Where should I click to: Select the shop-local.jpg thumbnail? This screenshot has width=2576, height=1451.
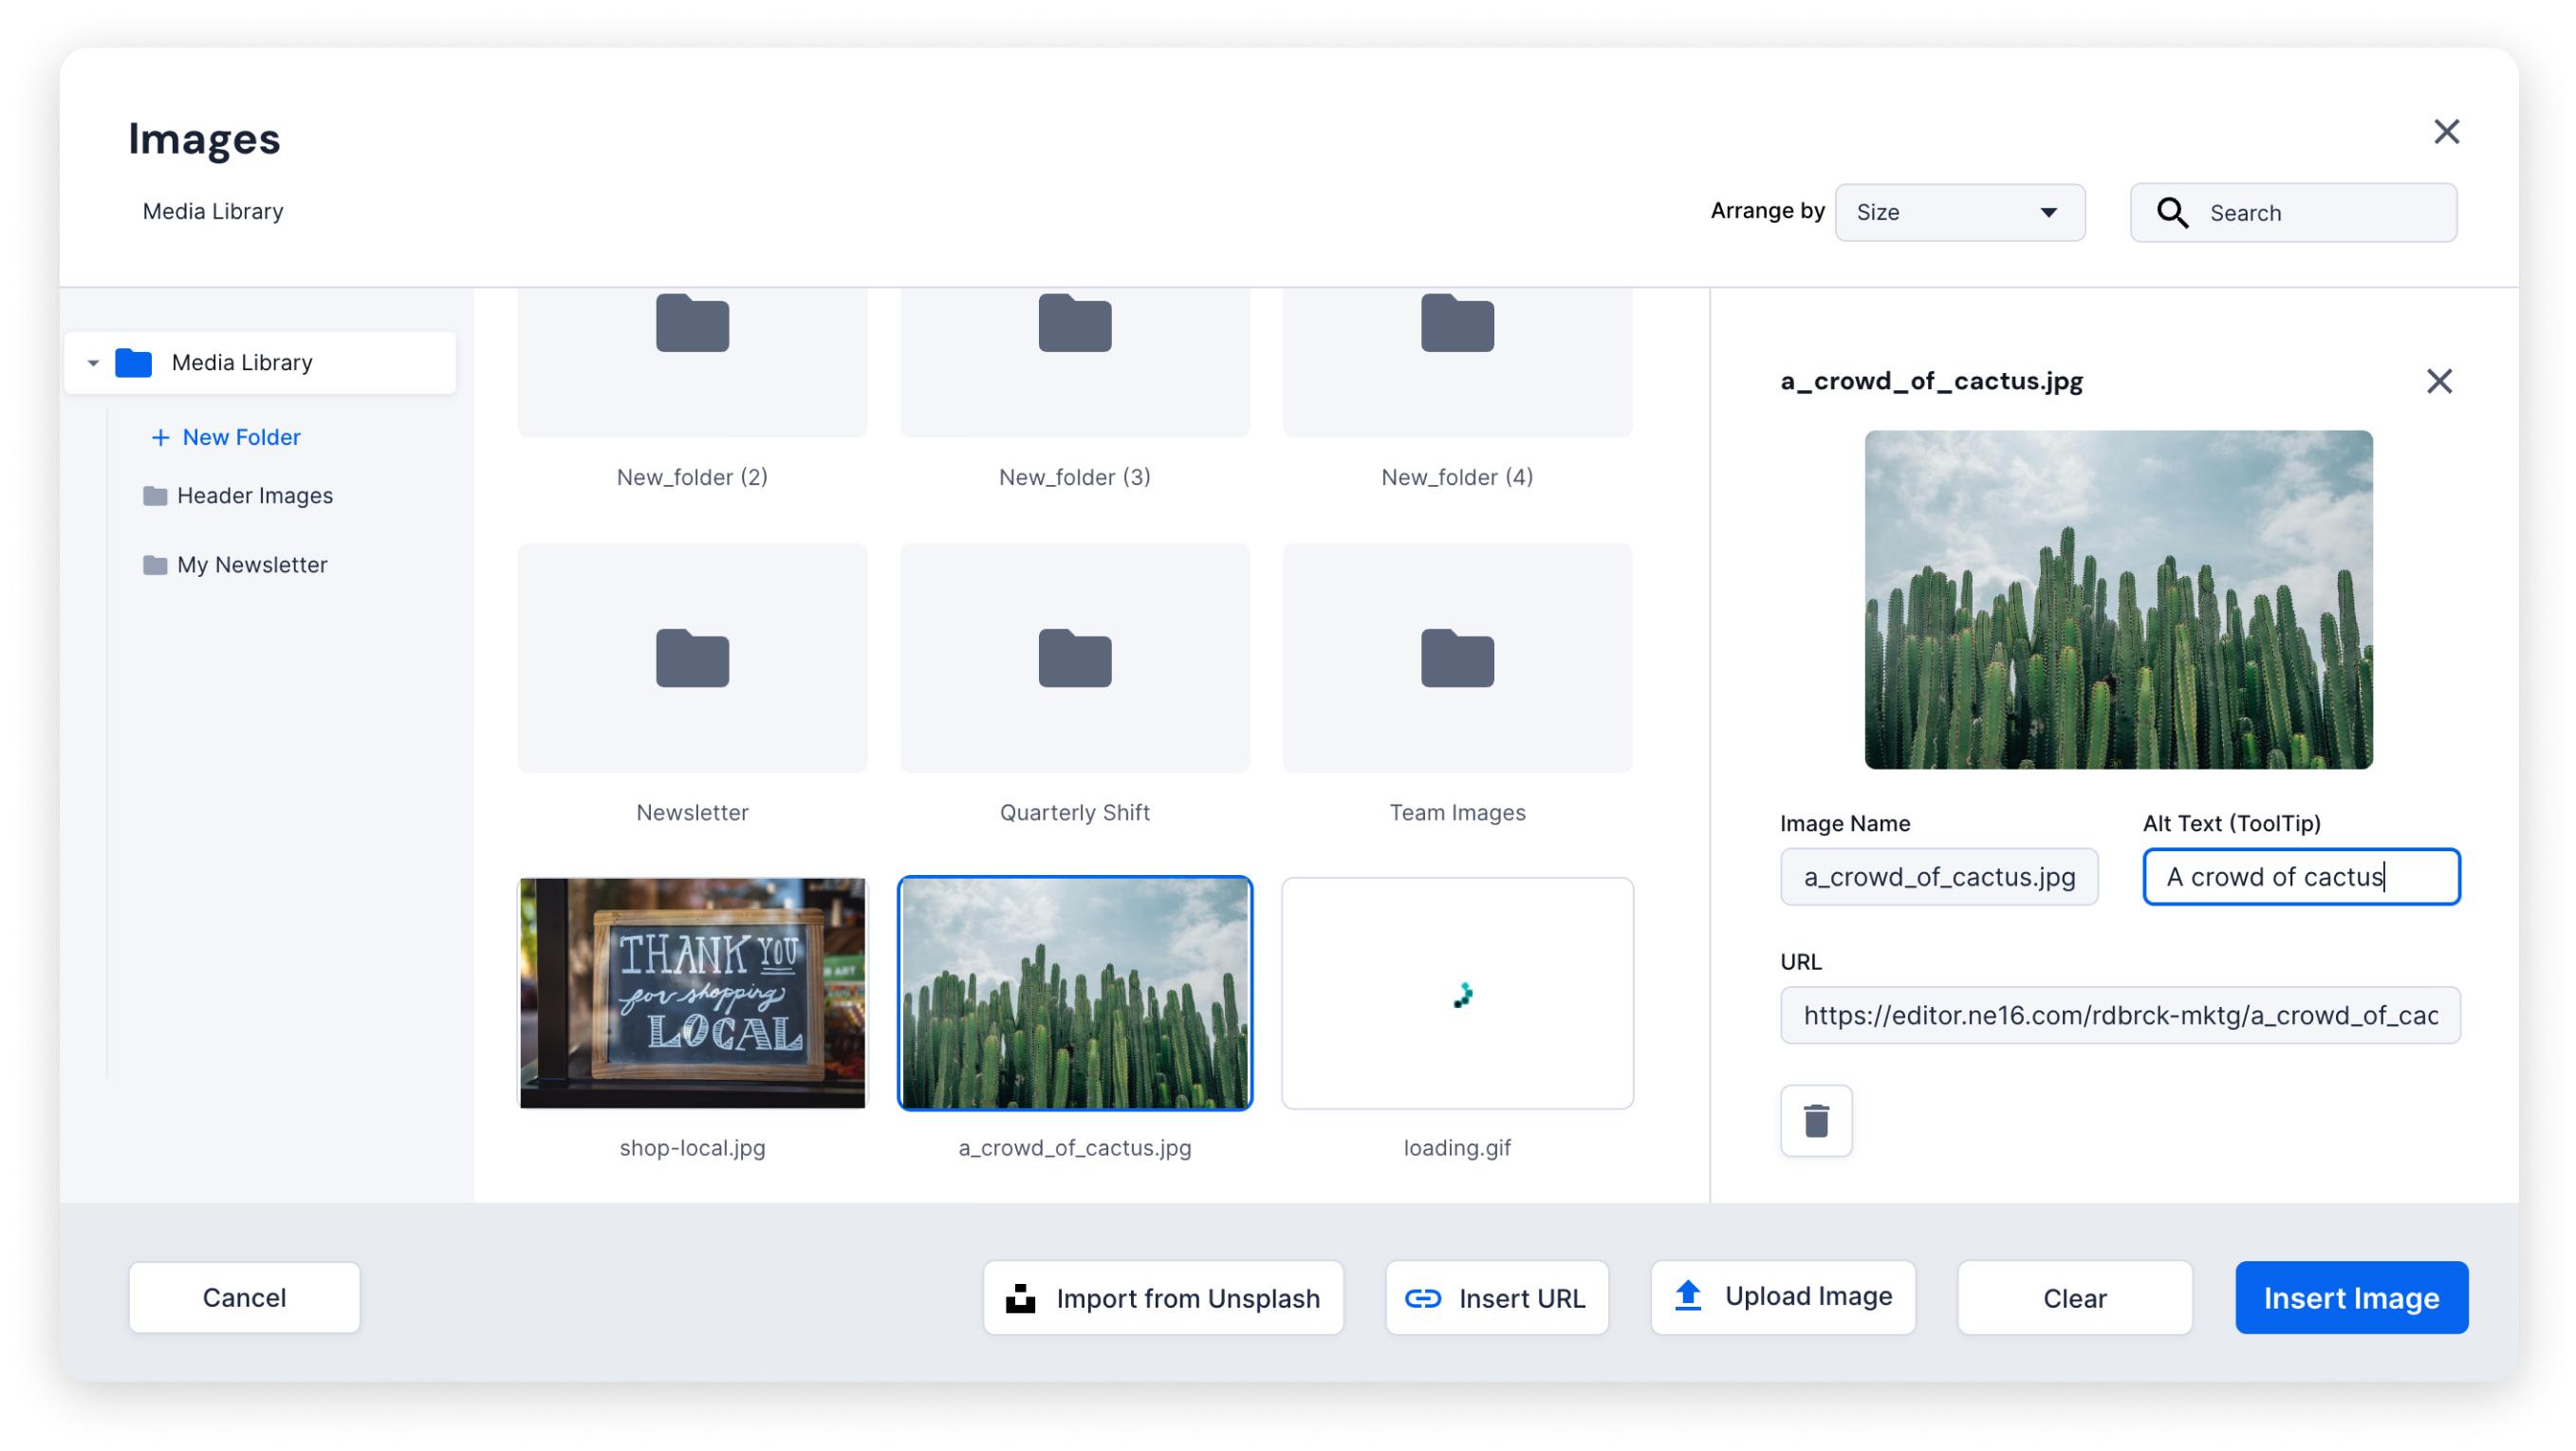click(692, 993)
